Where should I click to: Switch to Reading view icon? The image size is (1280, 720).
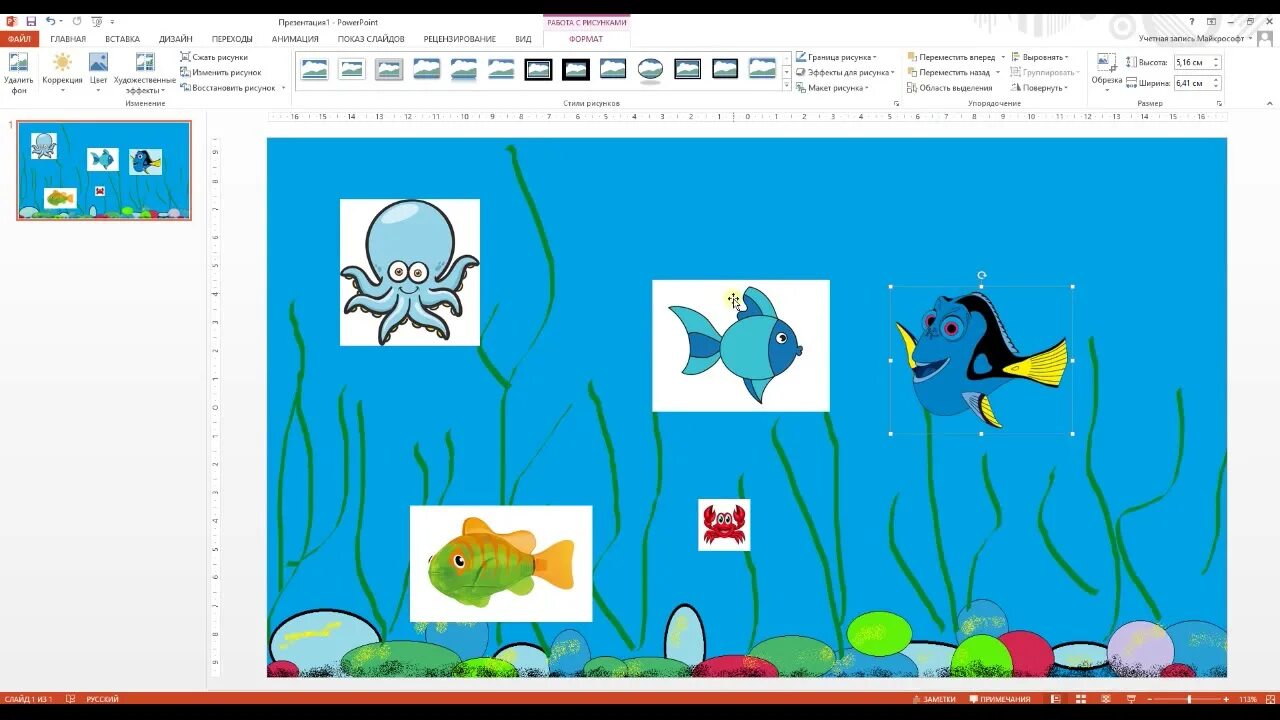point(1105,699)
